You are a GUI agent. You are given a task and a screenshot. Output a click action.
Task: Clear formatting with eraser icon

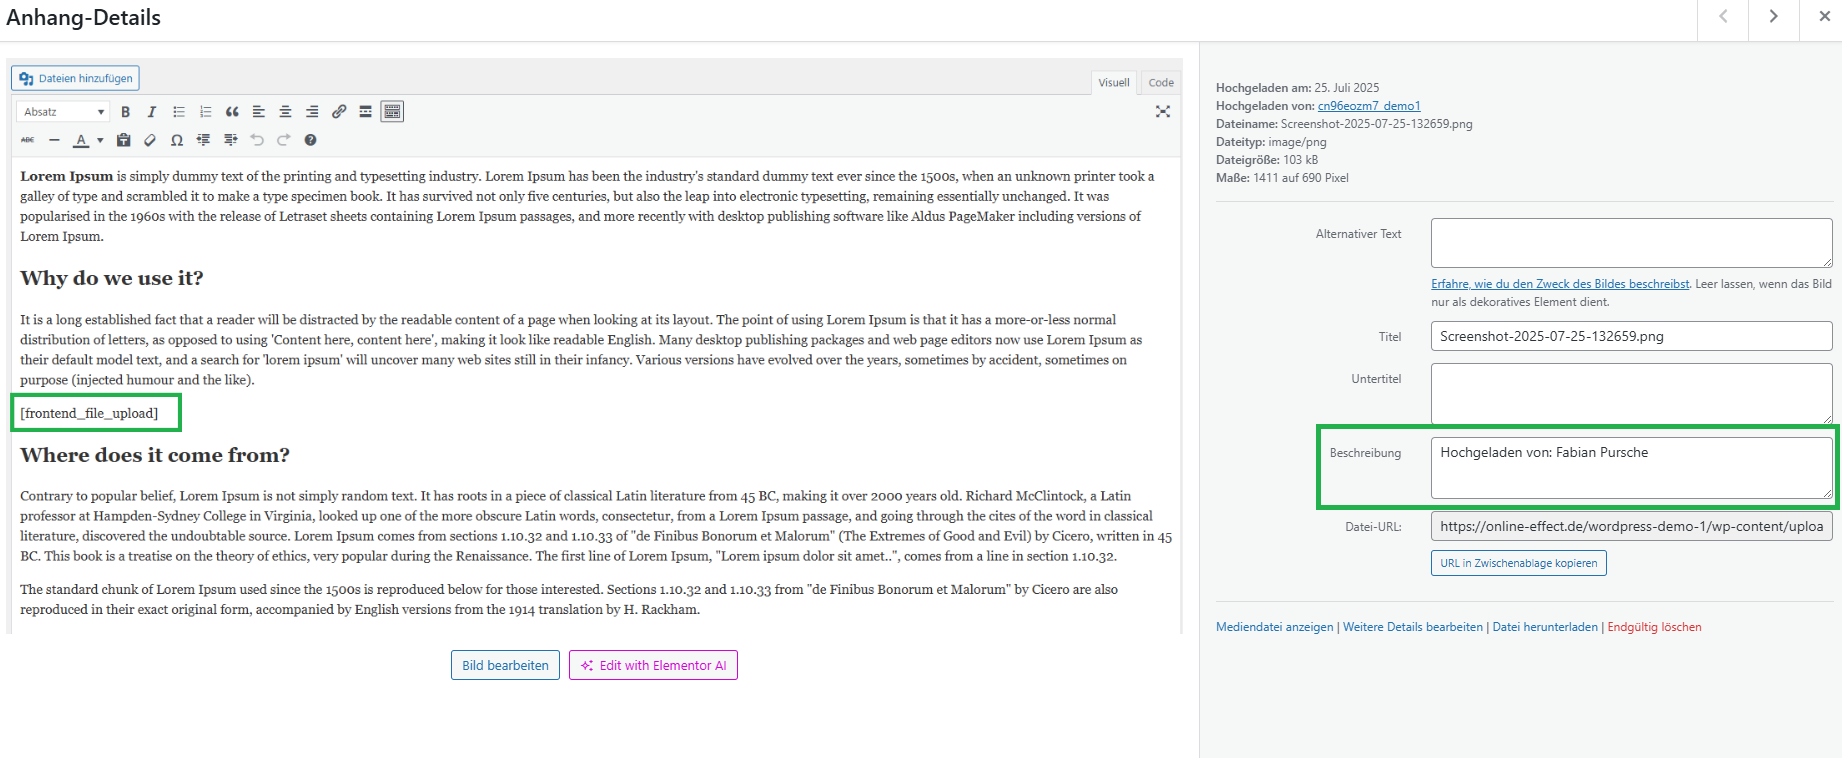[x=150, y=140]
